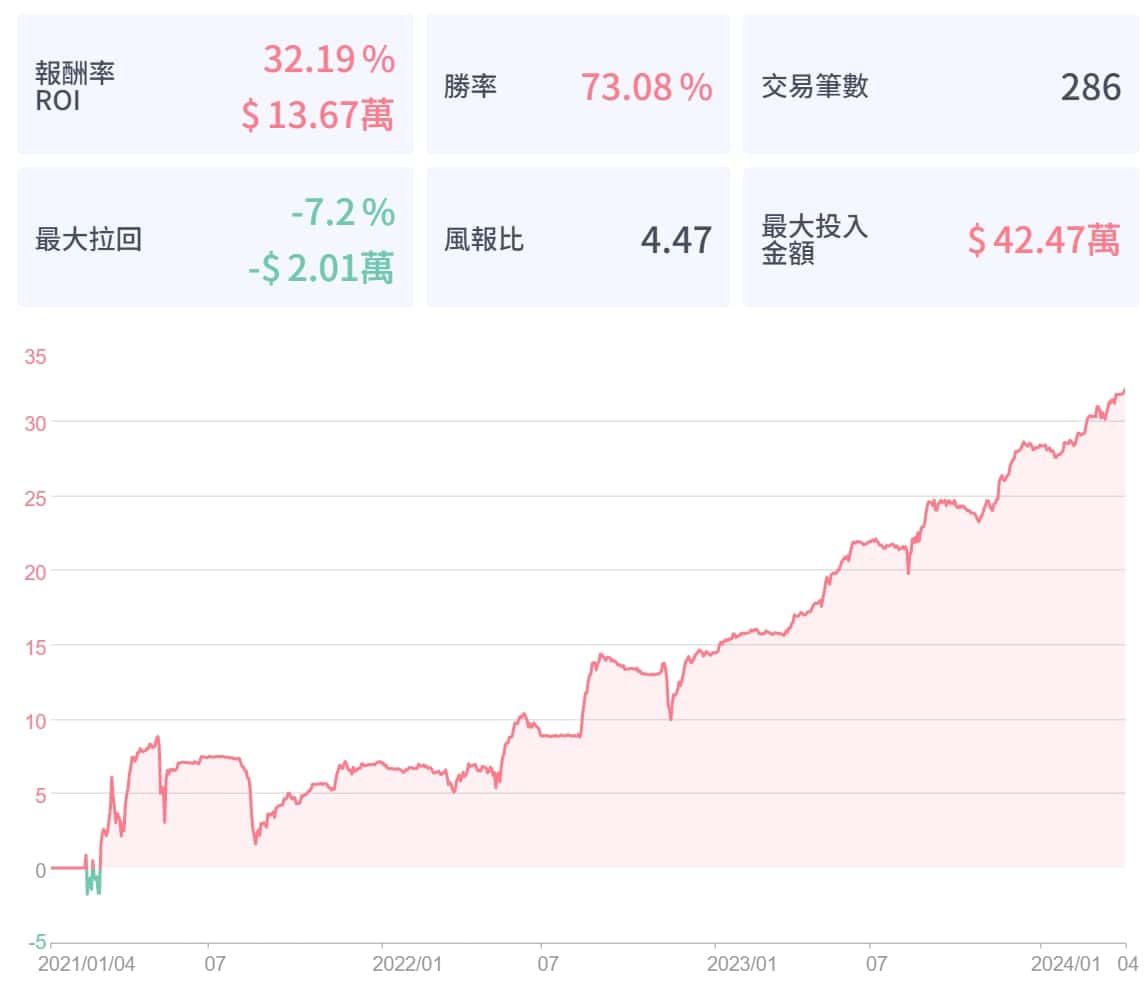Click the 風報比 label
Viewport: 1146px width, 984px height.
484,240
